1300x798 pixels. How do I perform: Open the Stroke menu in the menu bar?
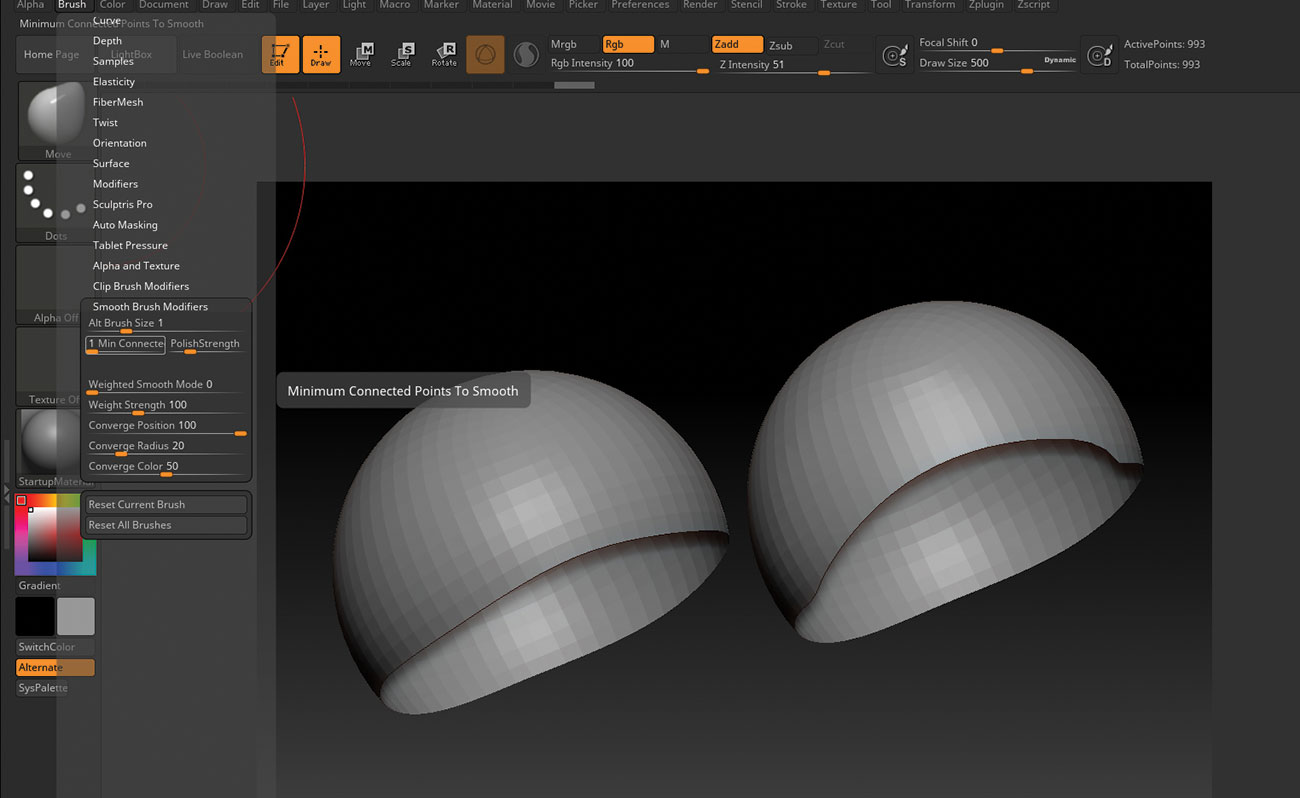point(791,5)
